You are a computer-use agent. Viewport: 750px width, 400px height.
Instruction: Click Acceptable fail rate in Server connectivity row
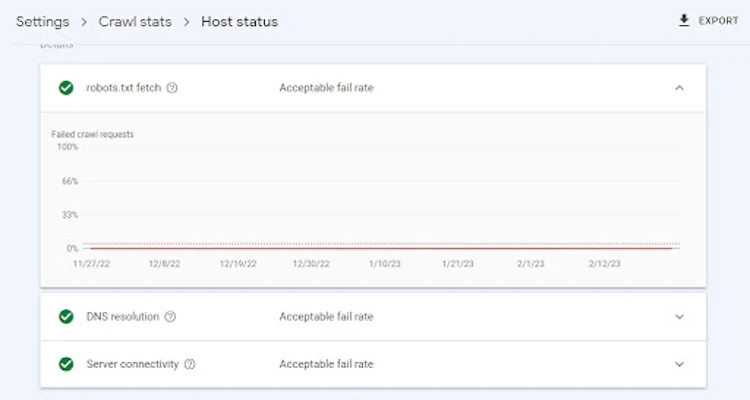click(x=326, y=364)
